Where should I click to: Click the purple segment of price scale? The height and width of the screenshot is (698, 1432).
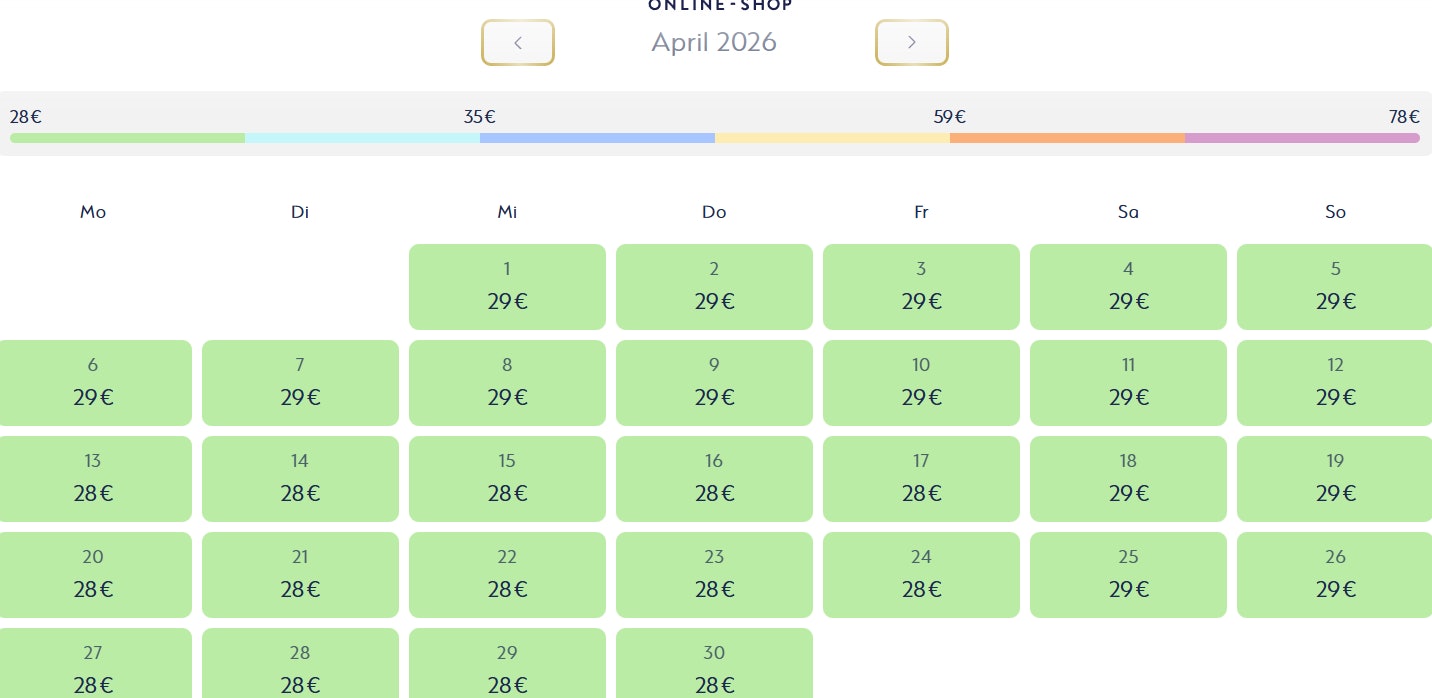coord(1302,138)
